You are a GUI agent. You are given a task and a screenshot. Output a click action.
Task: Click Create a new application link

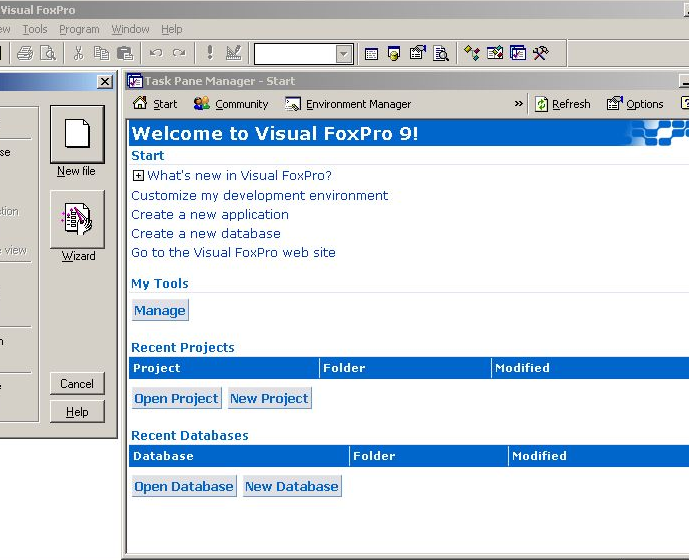[x=210, y=215]
